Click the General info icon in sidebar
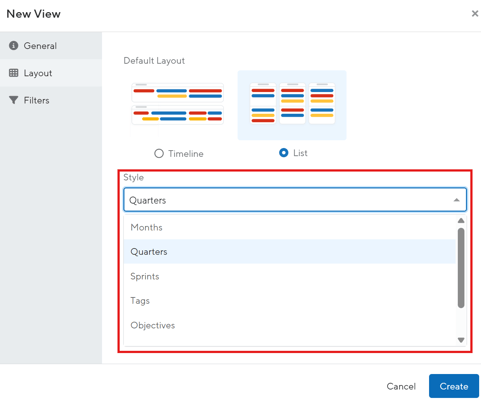The height and width of the screenshot is (402, 481). click(13, 45)
